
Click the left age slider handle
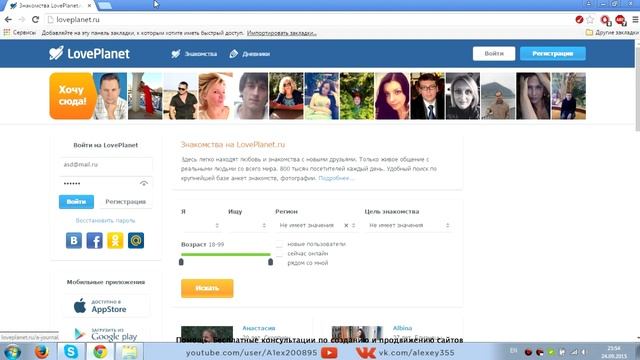[x=181, y=262]
